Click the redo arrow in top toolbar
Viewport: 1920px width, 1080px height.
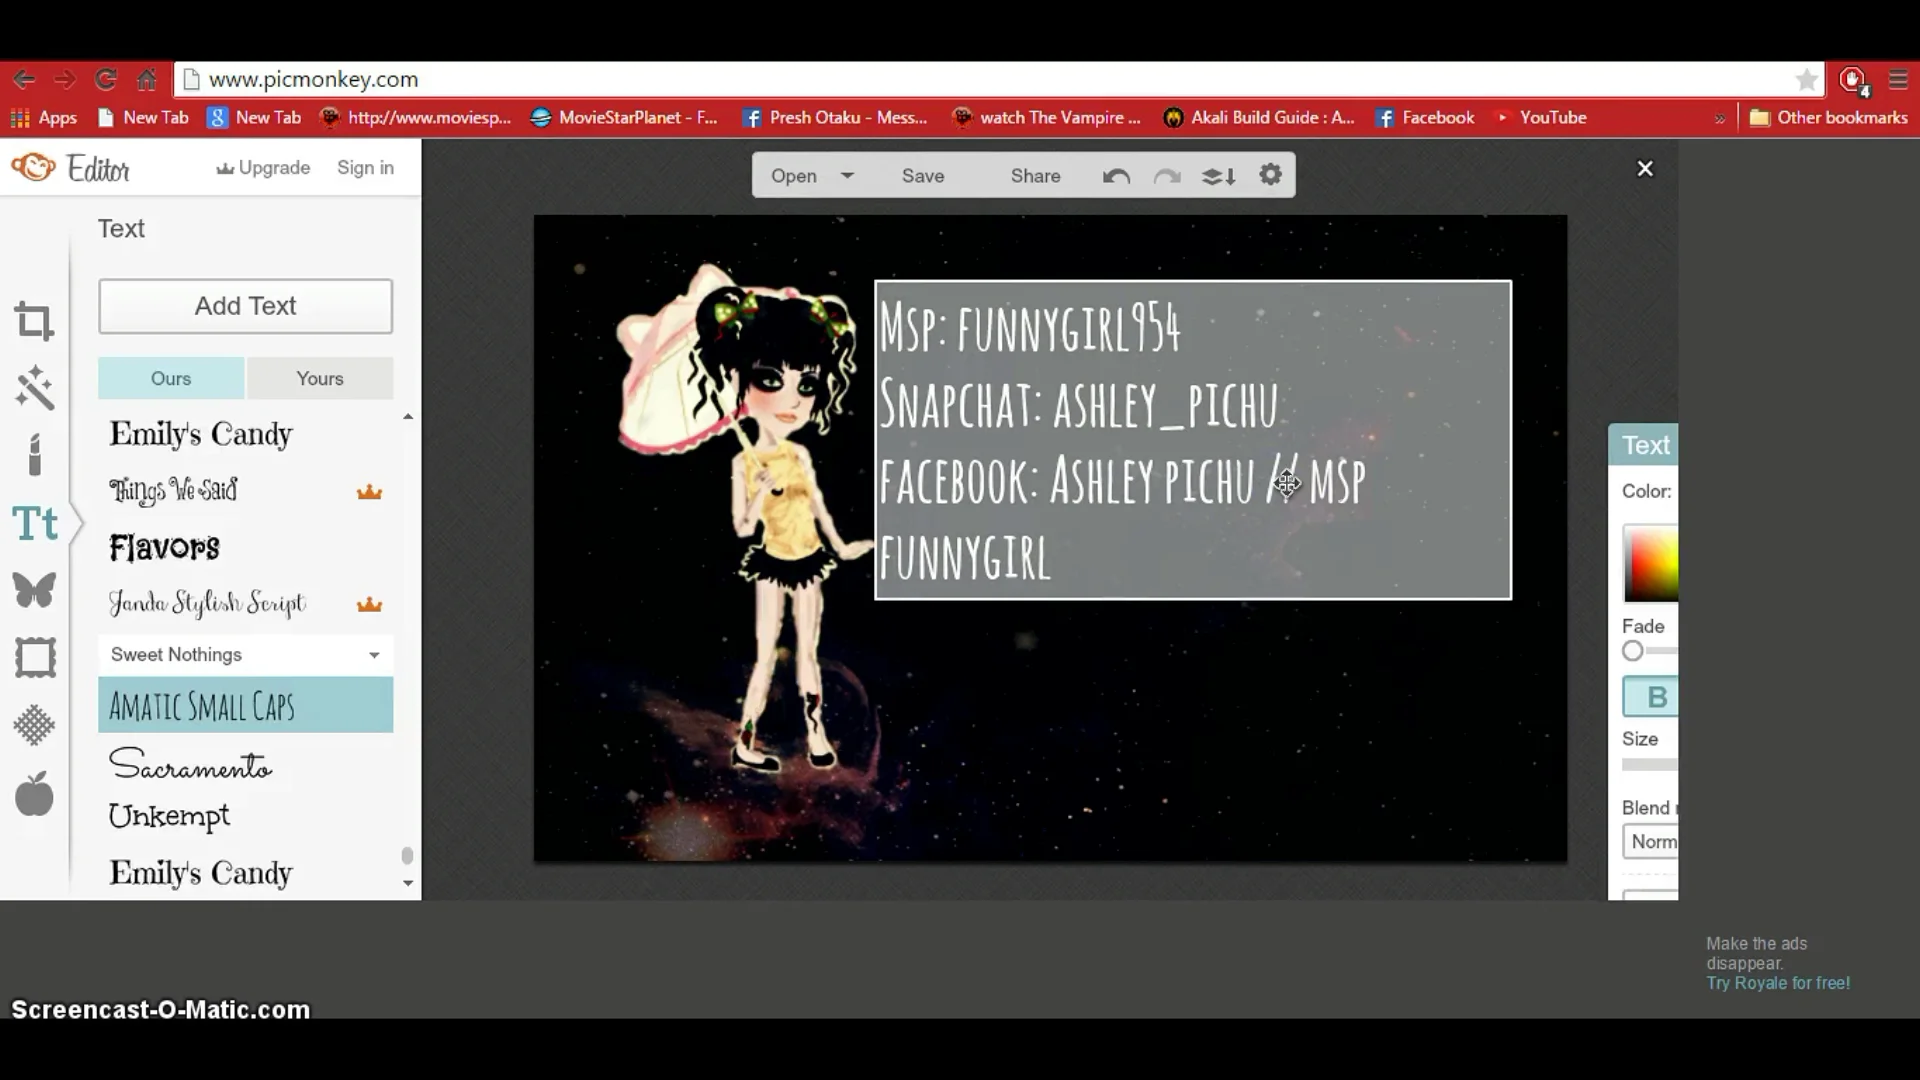1167,176
